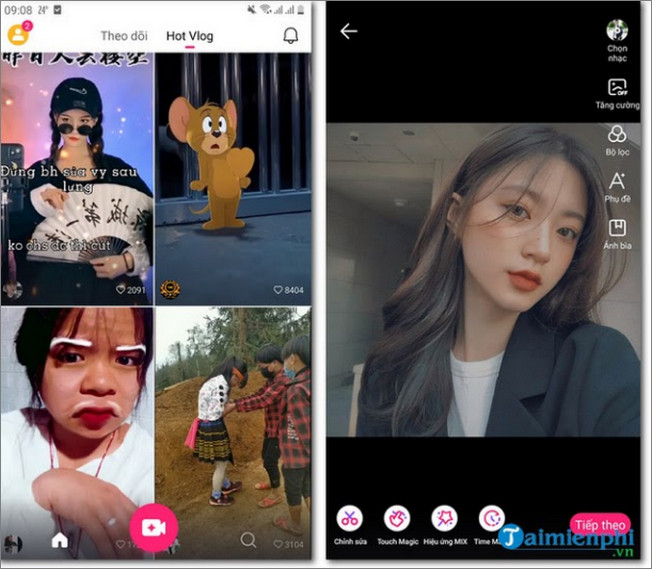Switch to the Theo dõi tab

127,36
